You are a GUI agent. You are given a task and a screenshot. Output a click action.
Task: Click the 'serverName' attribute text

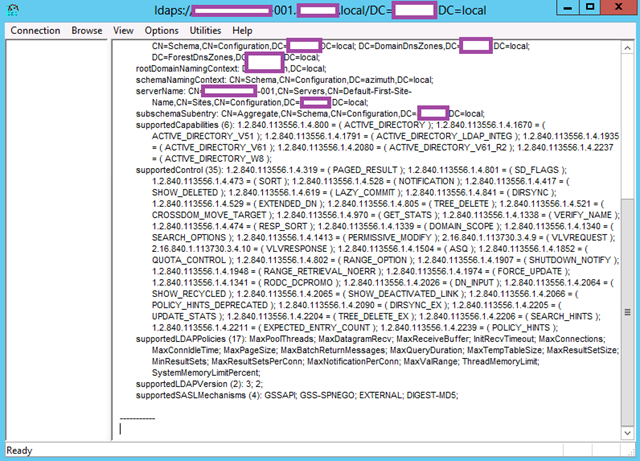click(x=160, y=91)
